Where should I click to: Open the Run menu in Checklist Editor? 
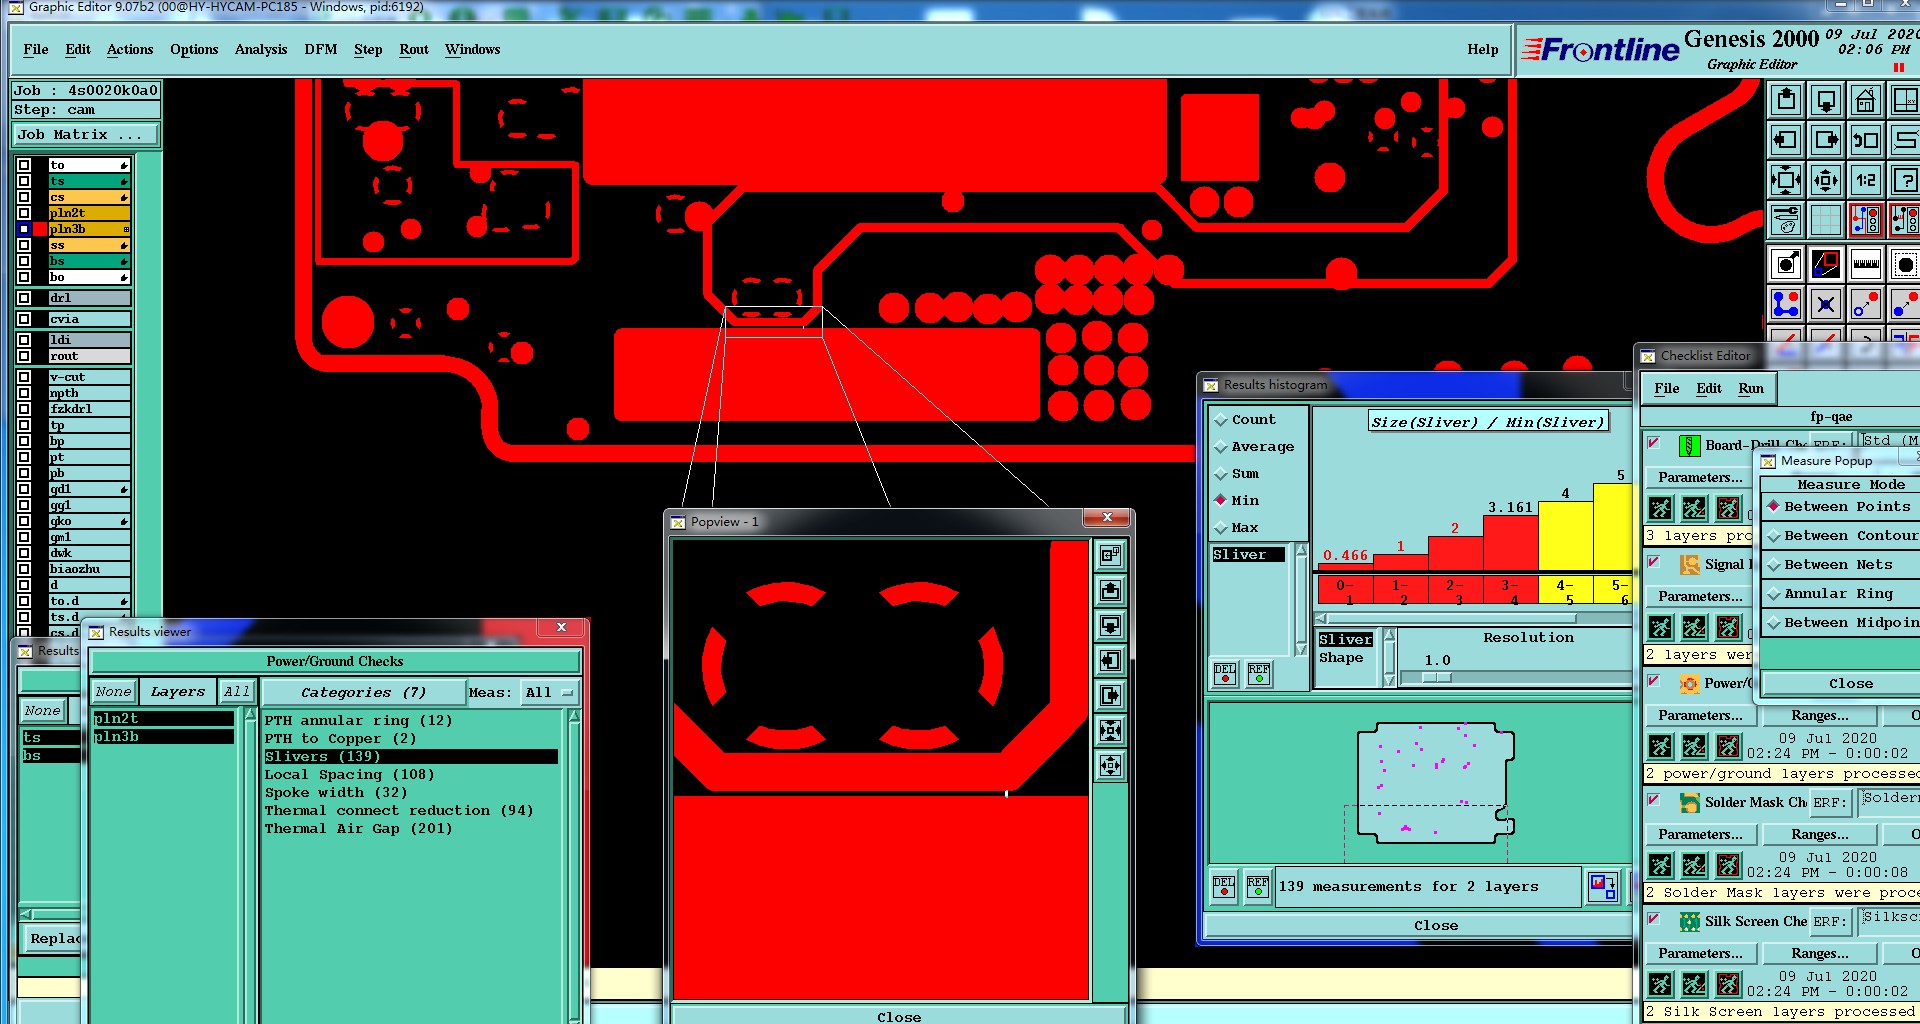[x=1751, y=388]
